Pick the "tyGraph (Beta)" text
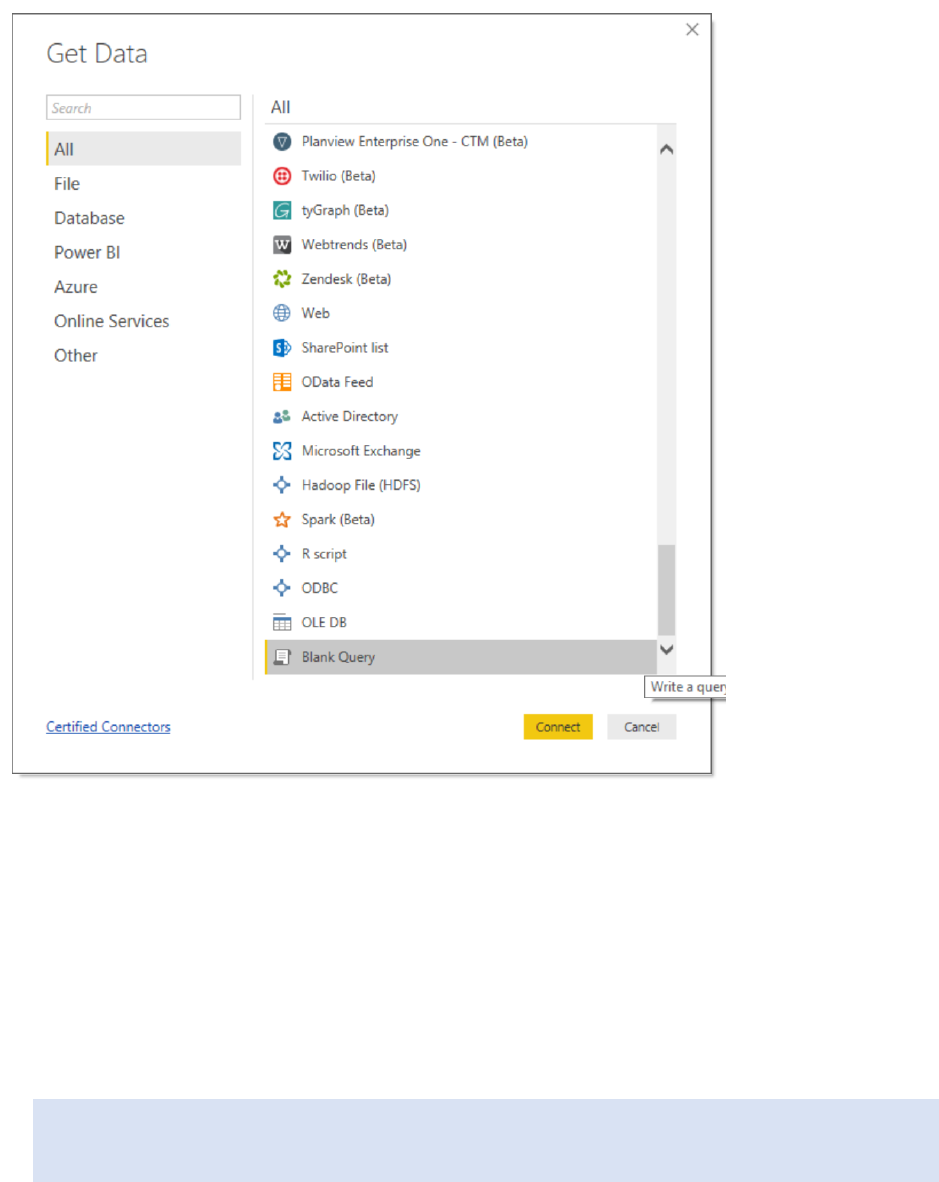 pyautogui.click(x=345, y=210)
